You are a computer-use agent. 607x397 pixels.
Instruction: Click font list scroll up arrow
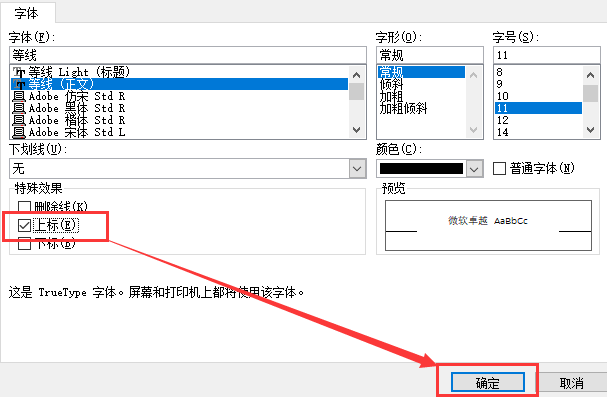pos(357,75)
